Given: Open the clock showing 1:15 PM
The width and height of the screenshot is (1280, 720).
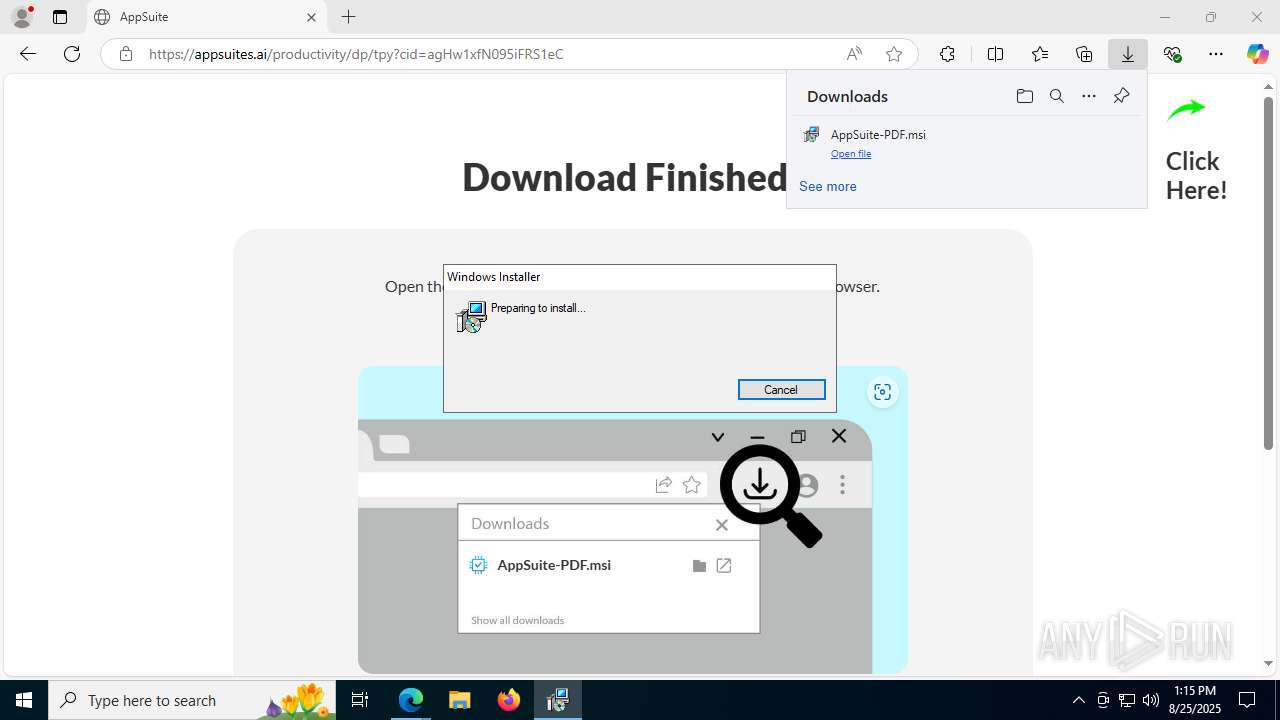Looking at the screenshot, I should (1195, 700).
